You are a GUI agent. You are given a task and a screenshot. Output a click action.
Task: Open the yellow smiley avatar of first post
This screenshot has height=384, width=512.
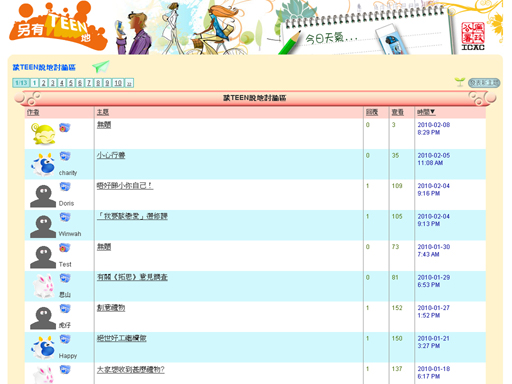[x=43, y=134]
